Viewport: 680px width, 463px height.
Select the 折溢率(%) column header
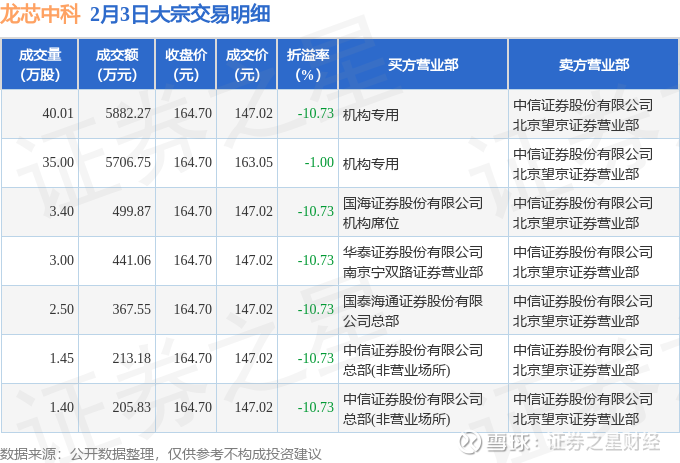coord(307,64)
